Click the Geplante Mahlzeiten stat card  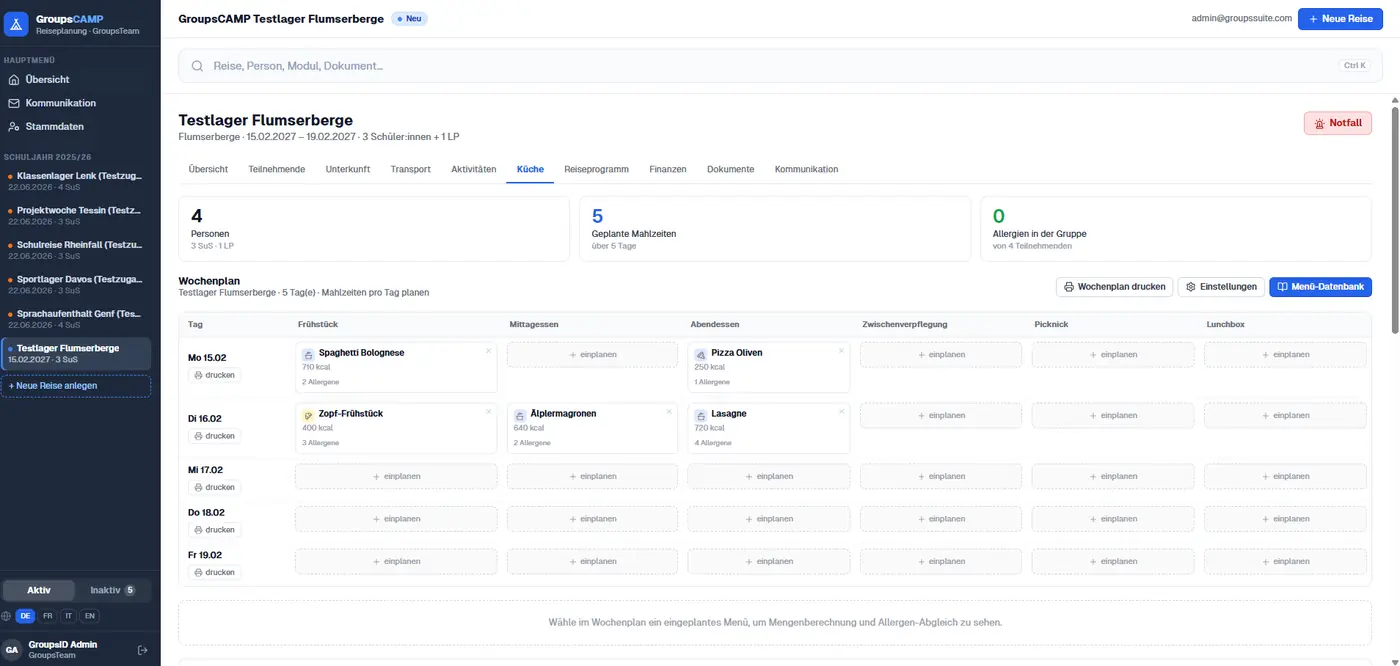pyautogui.click(x=775, y=229)
